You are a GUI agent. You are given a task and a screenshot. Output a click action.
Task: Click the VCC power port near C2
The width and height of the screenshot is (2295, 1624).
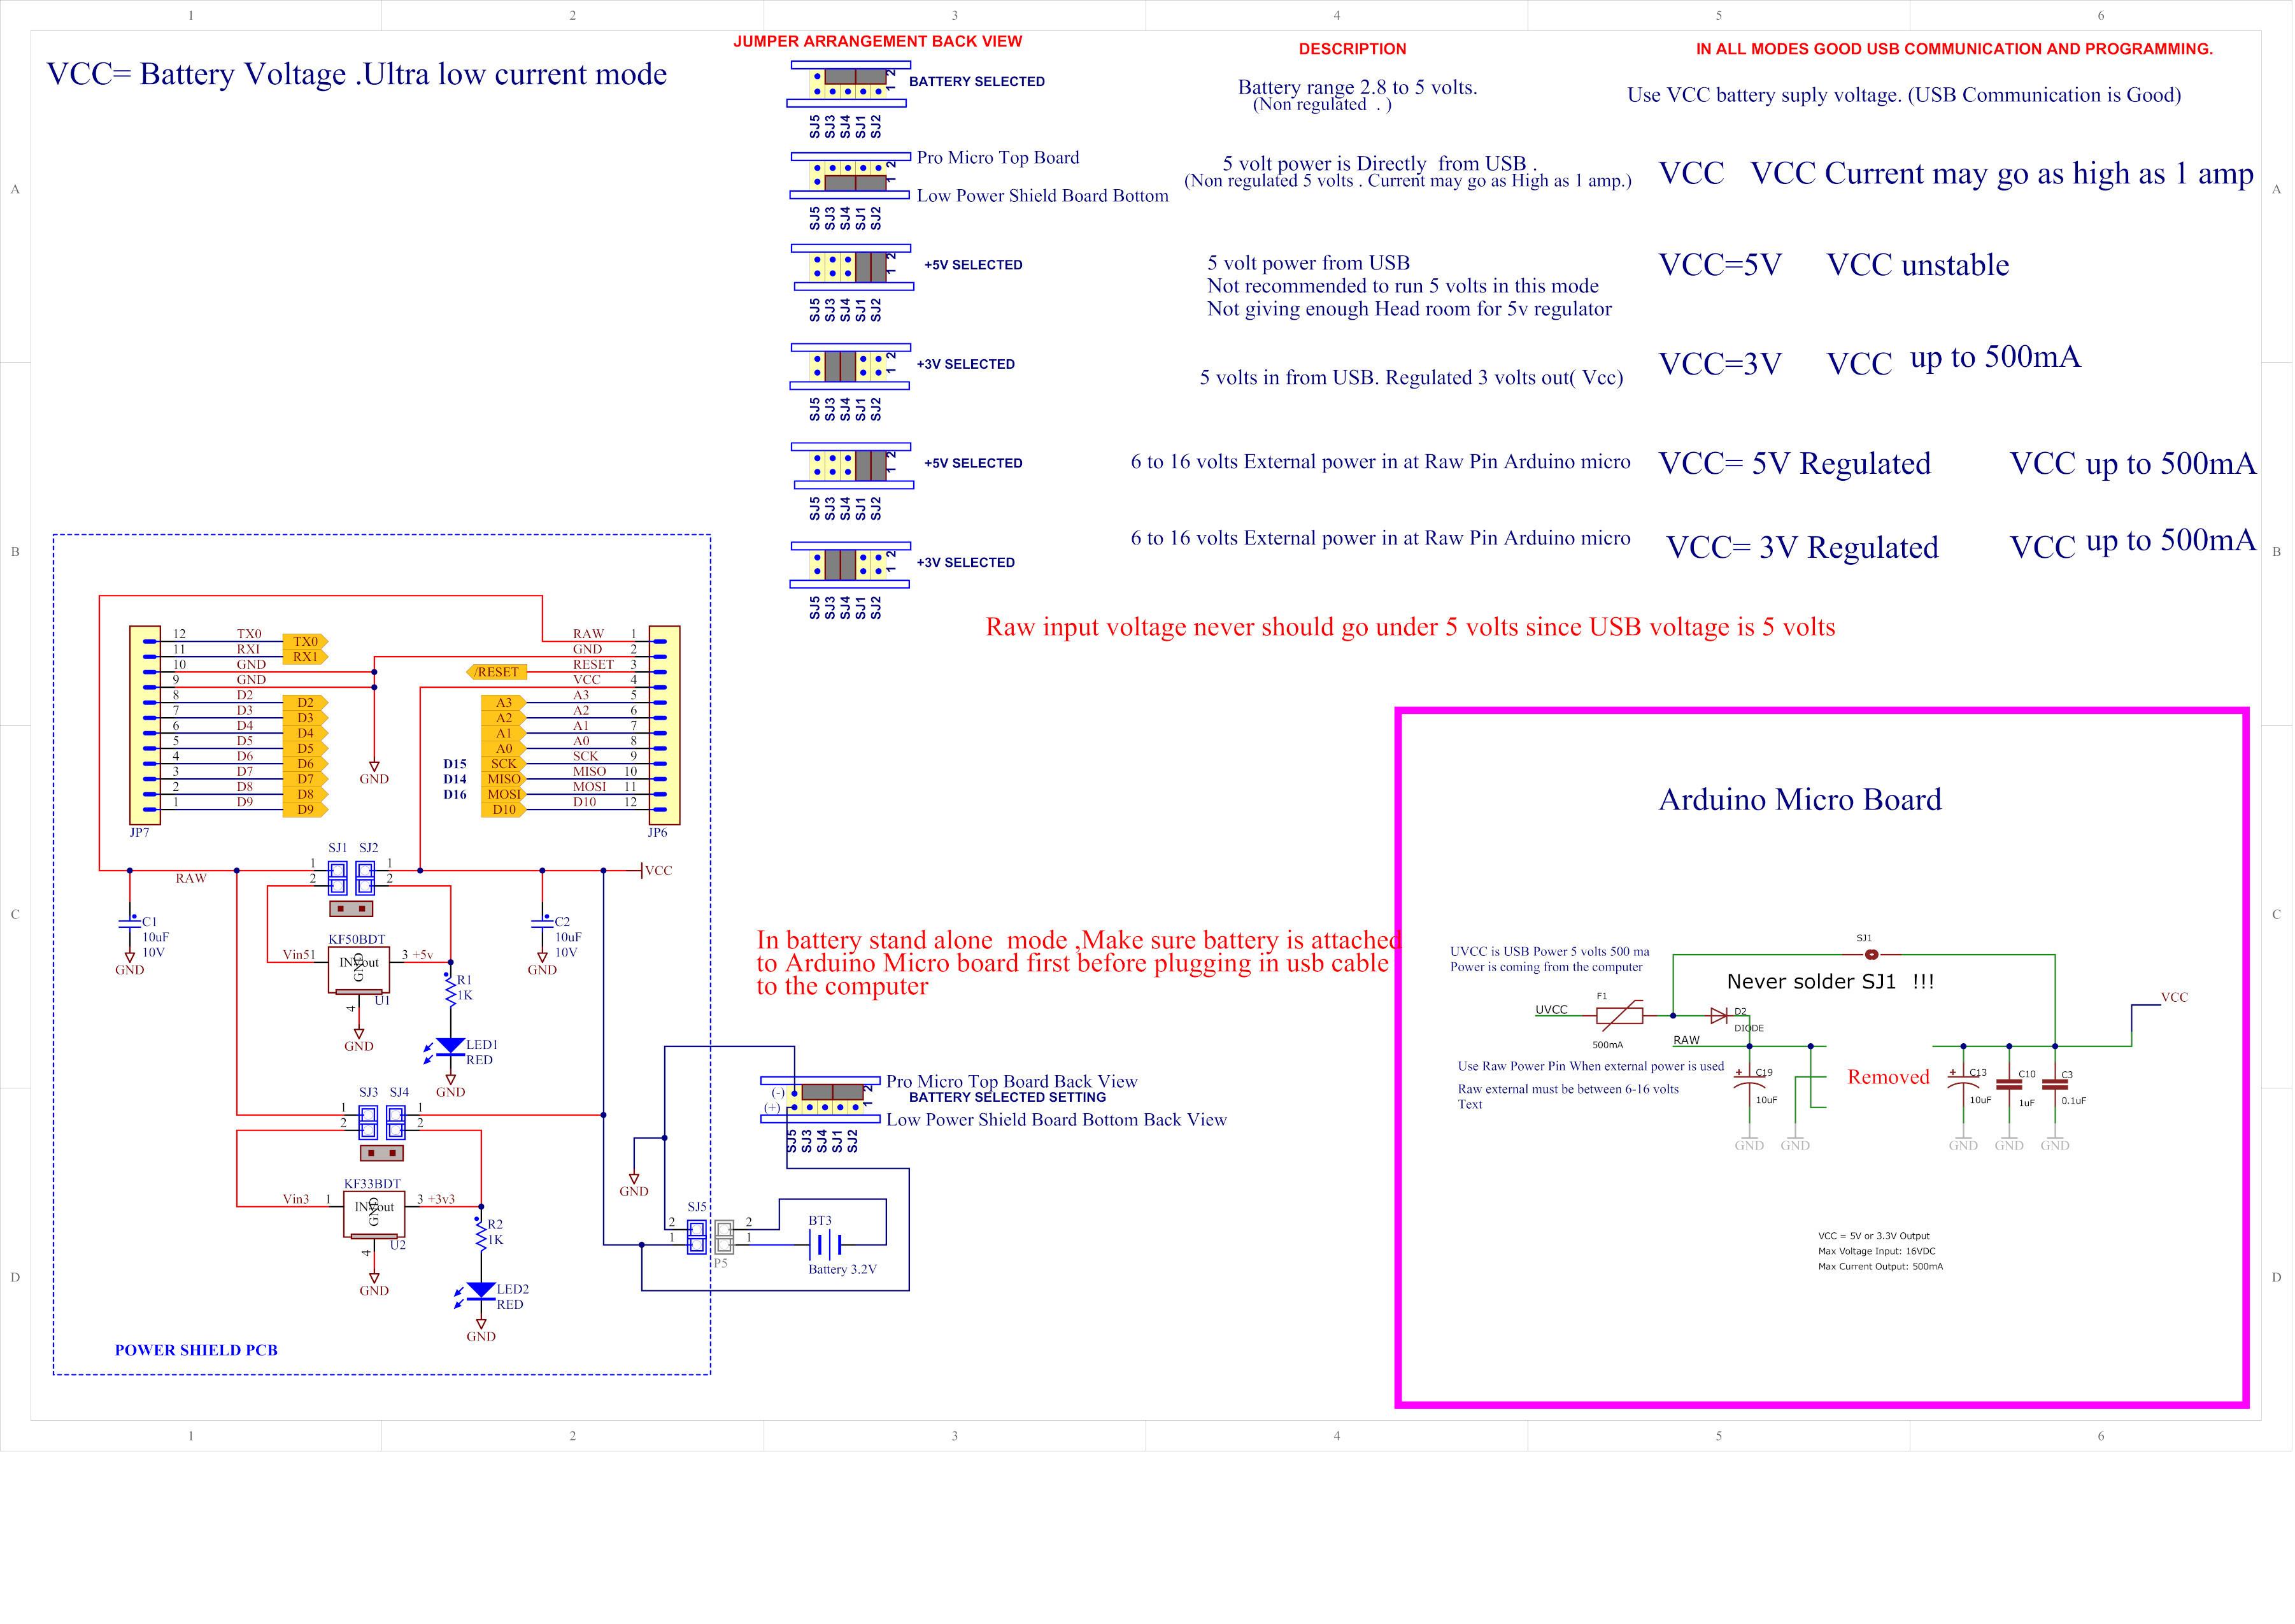656,870
